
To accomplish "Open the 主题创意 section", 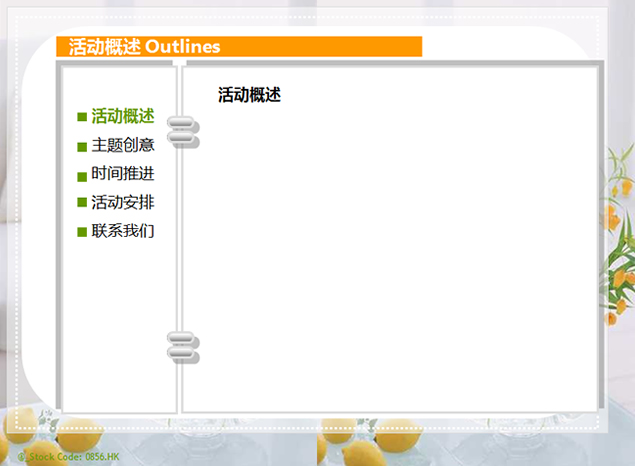I will 122,145.
